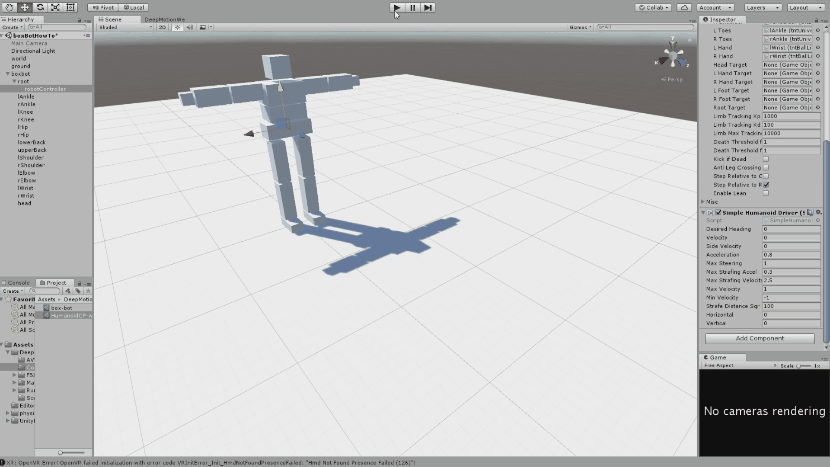Disable Simple Humanoid Driver component checkbox
Viewport: 830px width, 467px height.
pos(718,212)
